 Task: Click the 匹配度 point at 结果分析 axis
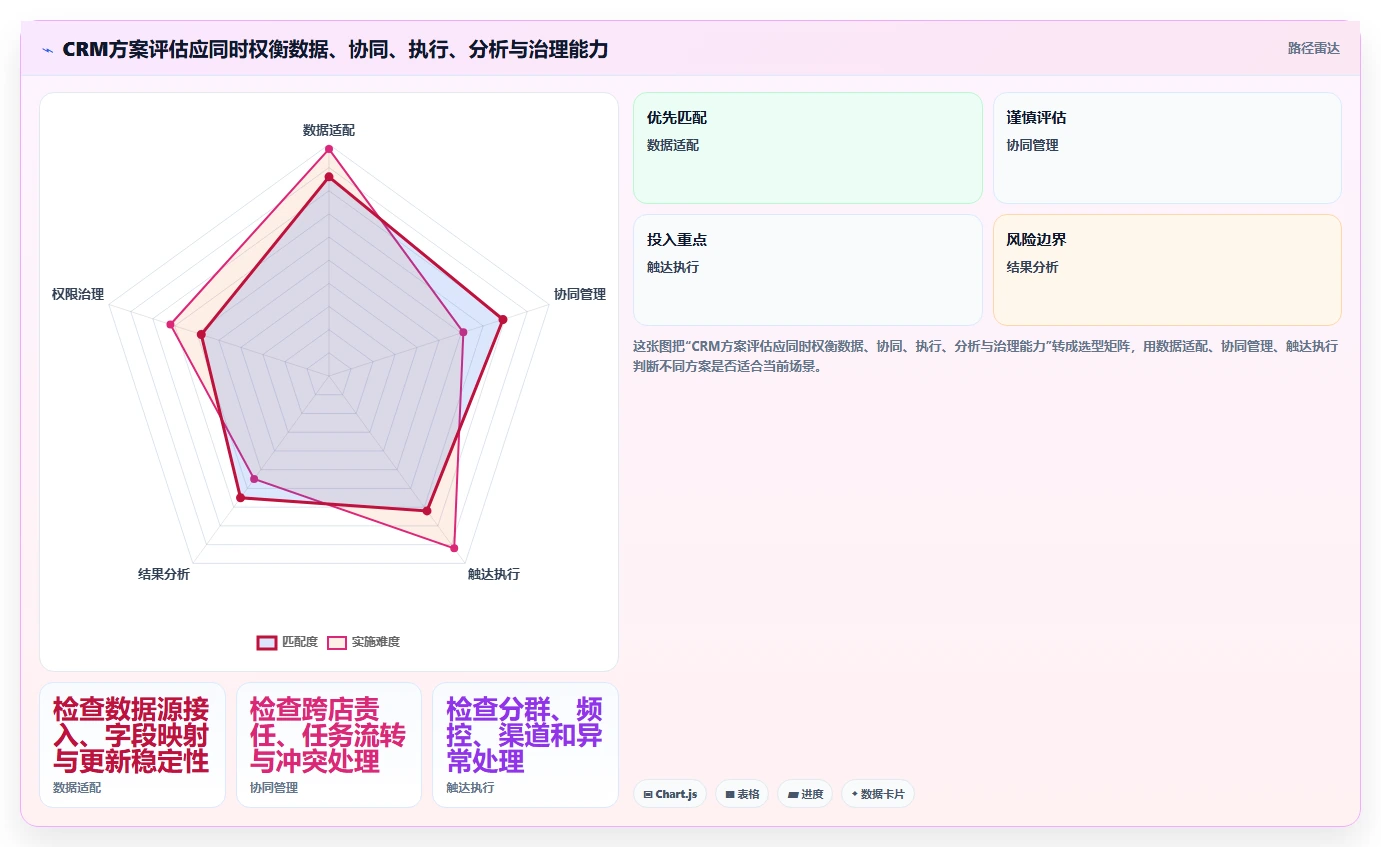(x=240, y=497)
